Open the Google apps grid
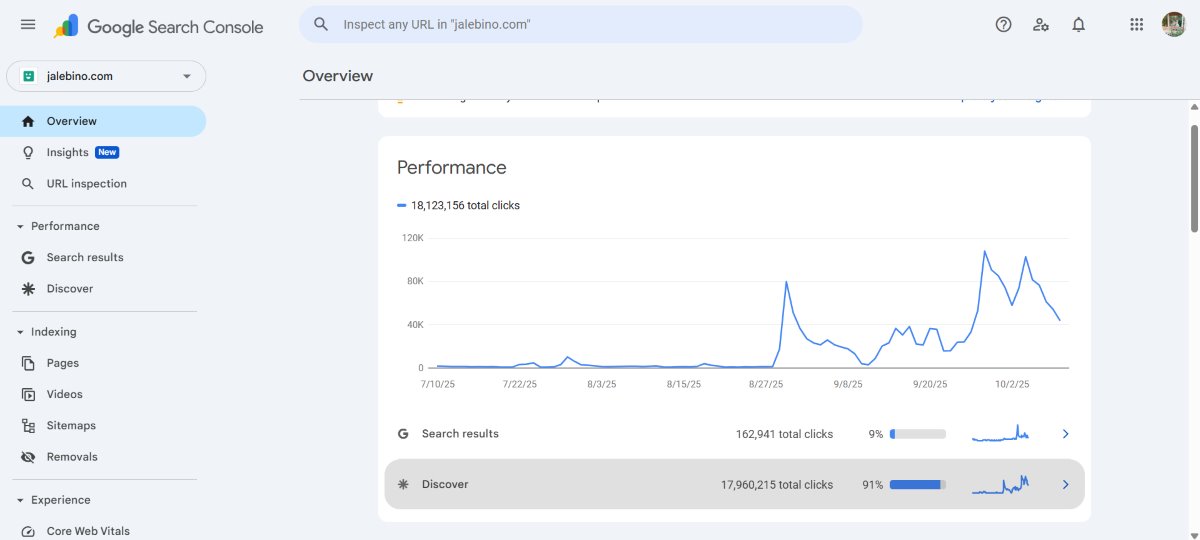Viewport: 1200px width, 540px height. pyautogui.click(x=1136, y=25)
